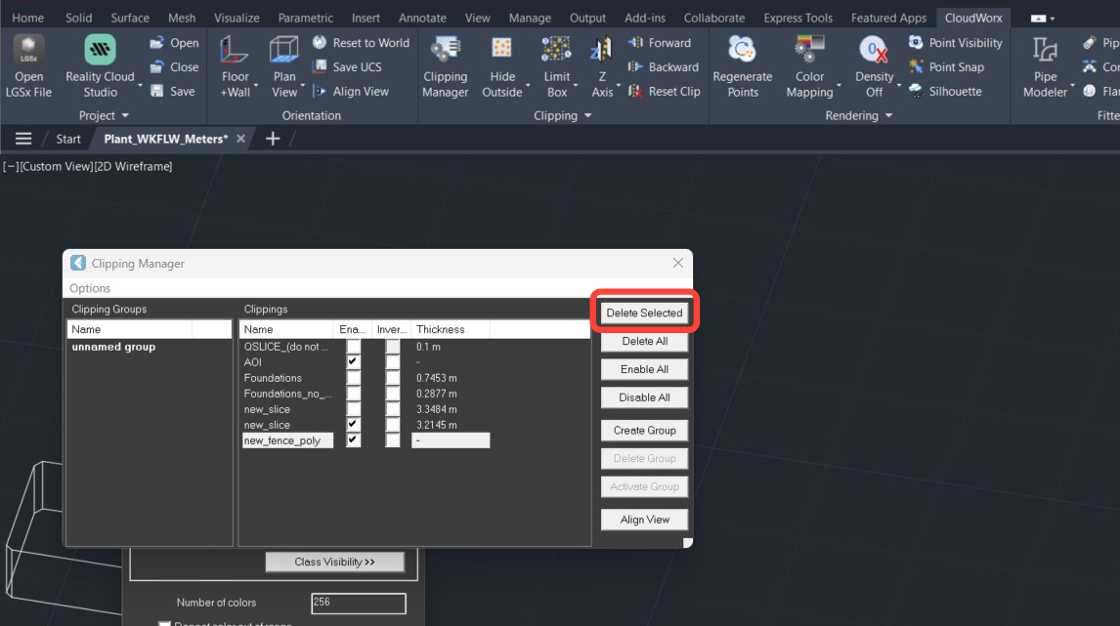Select Floor +Wall orientation tool
The height and width of the screenshot is (626, 1120).
(x=235, y=66)
